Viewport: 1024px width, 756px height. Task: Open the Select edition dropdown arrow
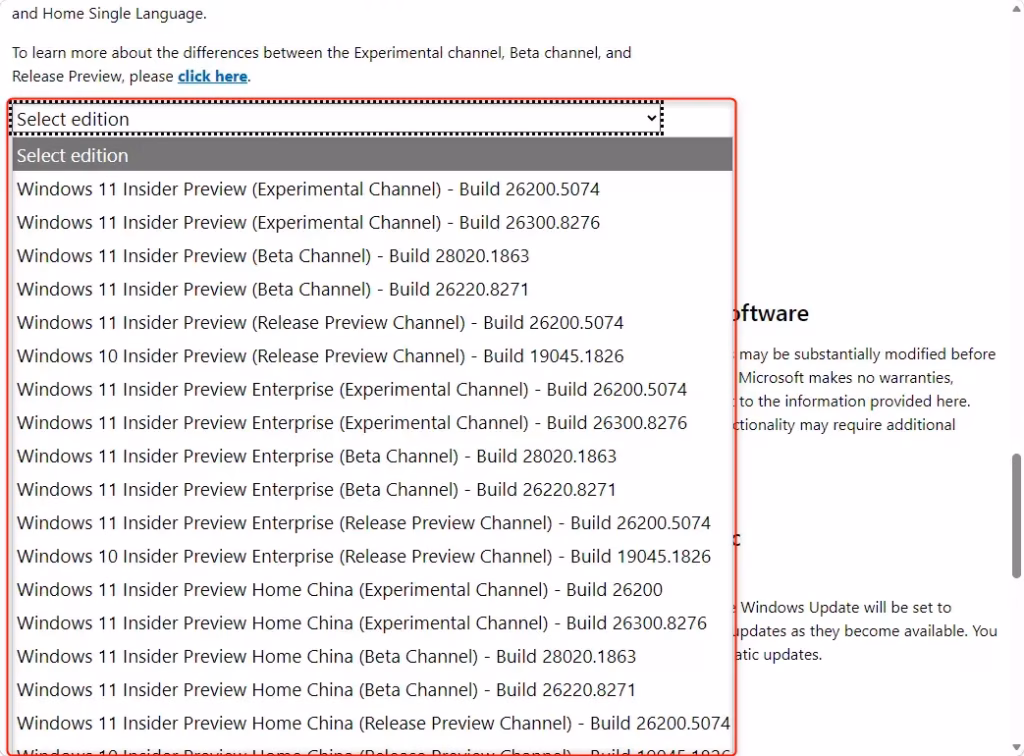point(651,119)
